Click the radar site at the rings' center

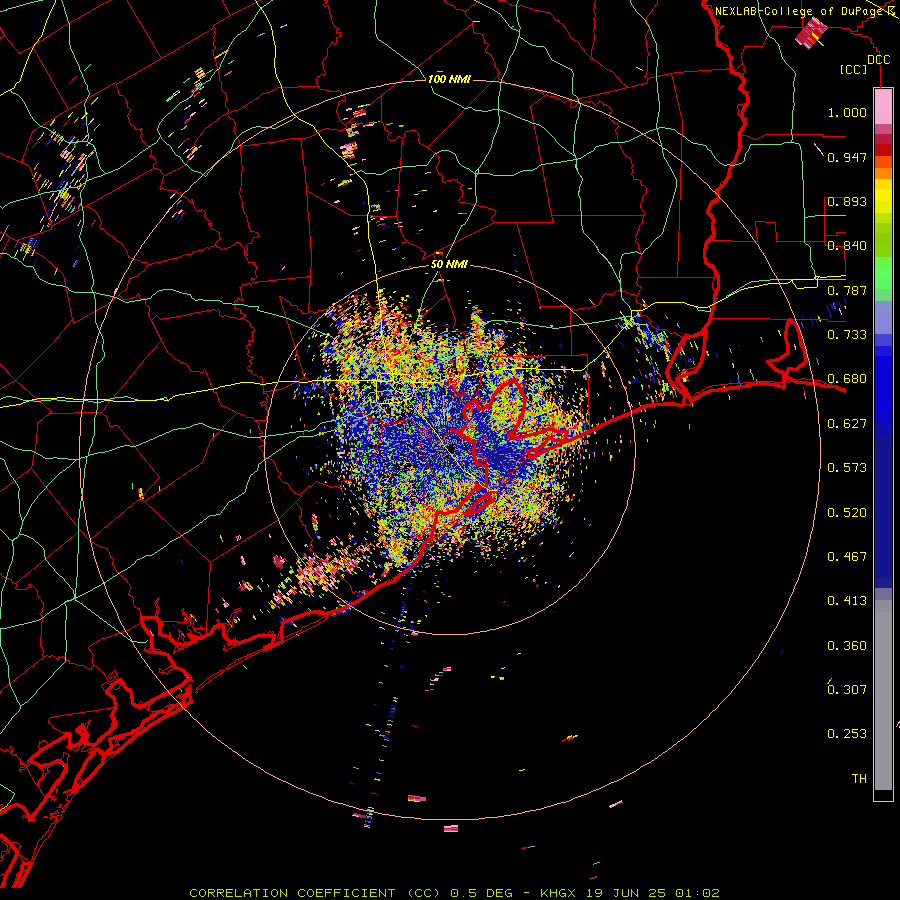(451, 449)
